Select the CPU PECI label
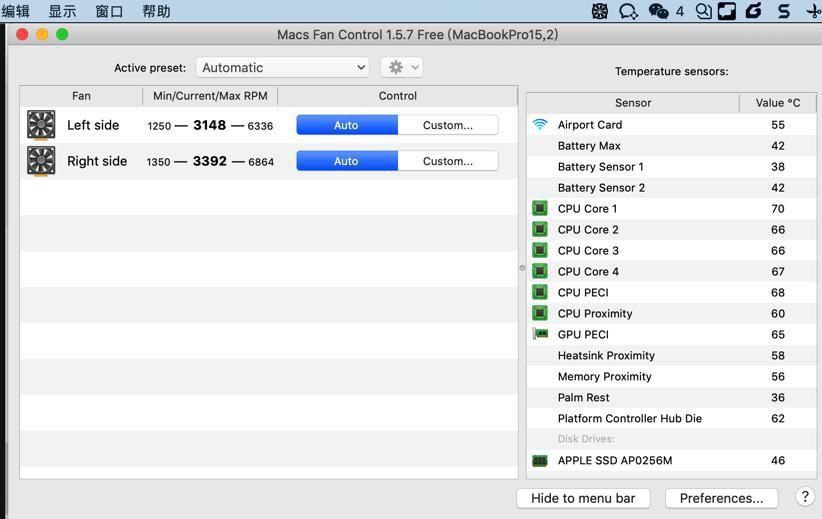This screenshot has height=519, width=822. pos(583,293)
